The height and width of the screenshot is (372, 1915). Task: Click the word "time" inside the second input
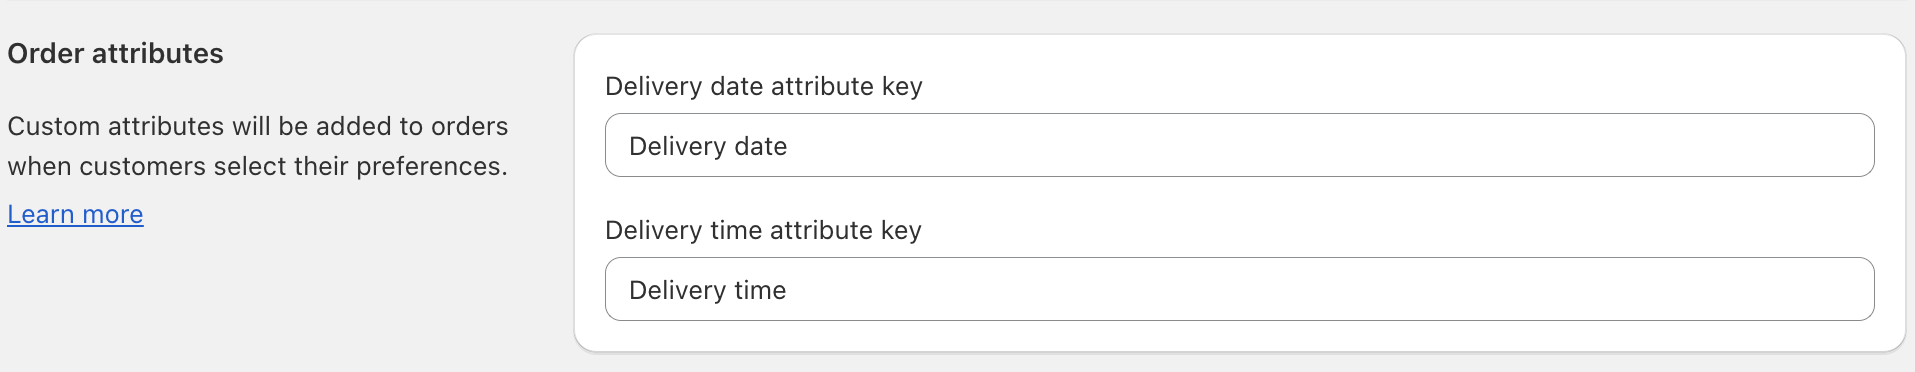tap(760, 290)
